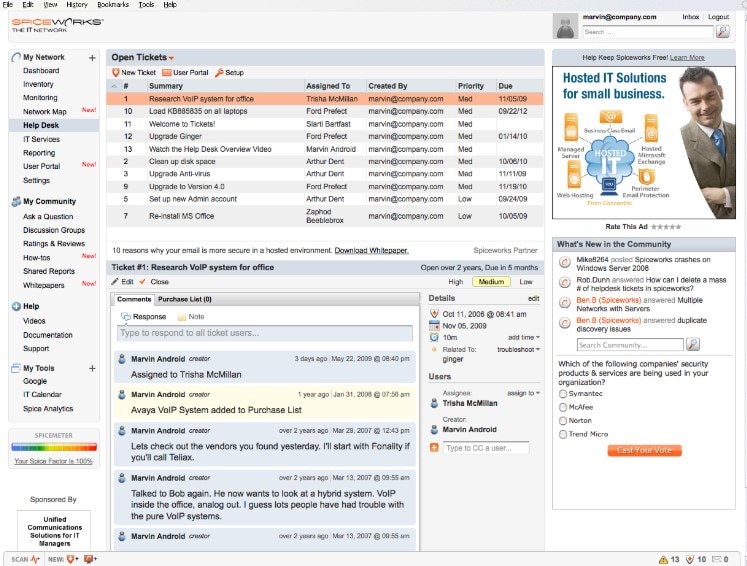
Task: Click the plus icon next to My Network
Action: pyautogui.click(x=92, y=58)
